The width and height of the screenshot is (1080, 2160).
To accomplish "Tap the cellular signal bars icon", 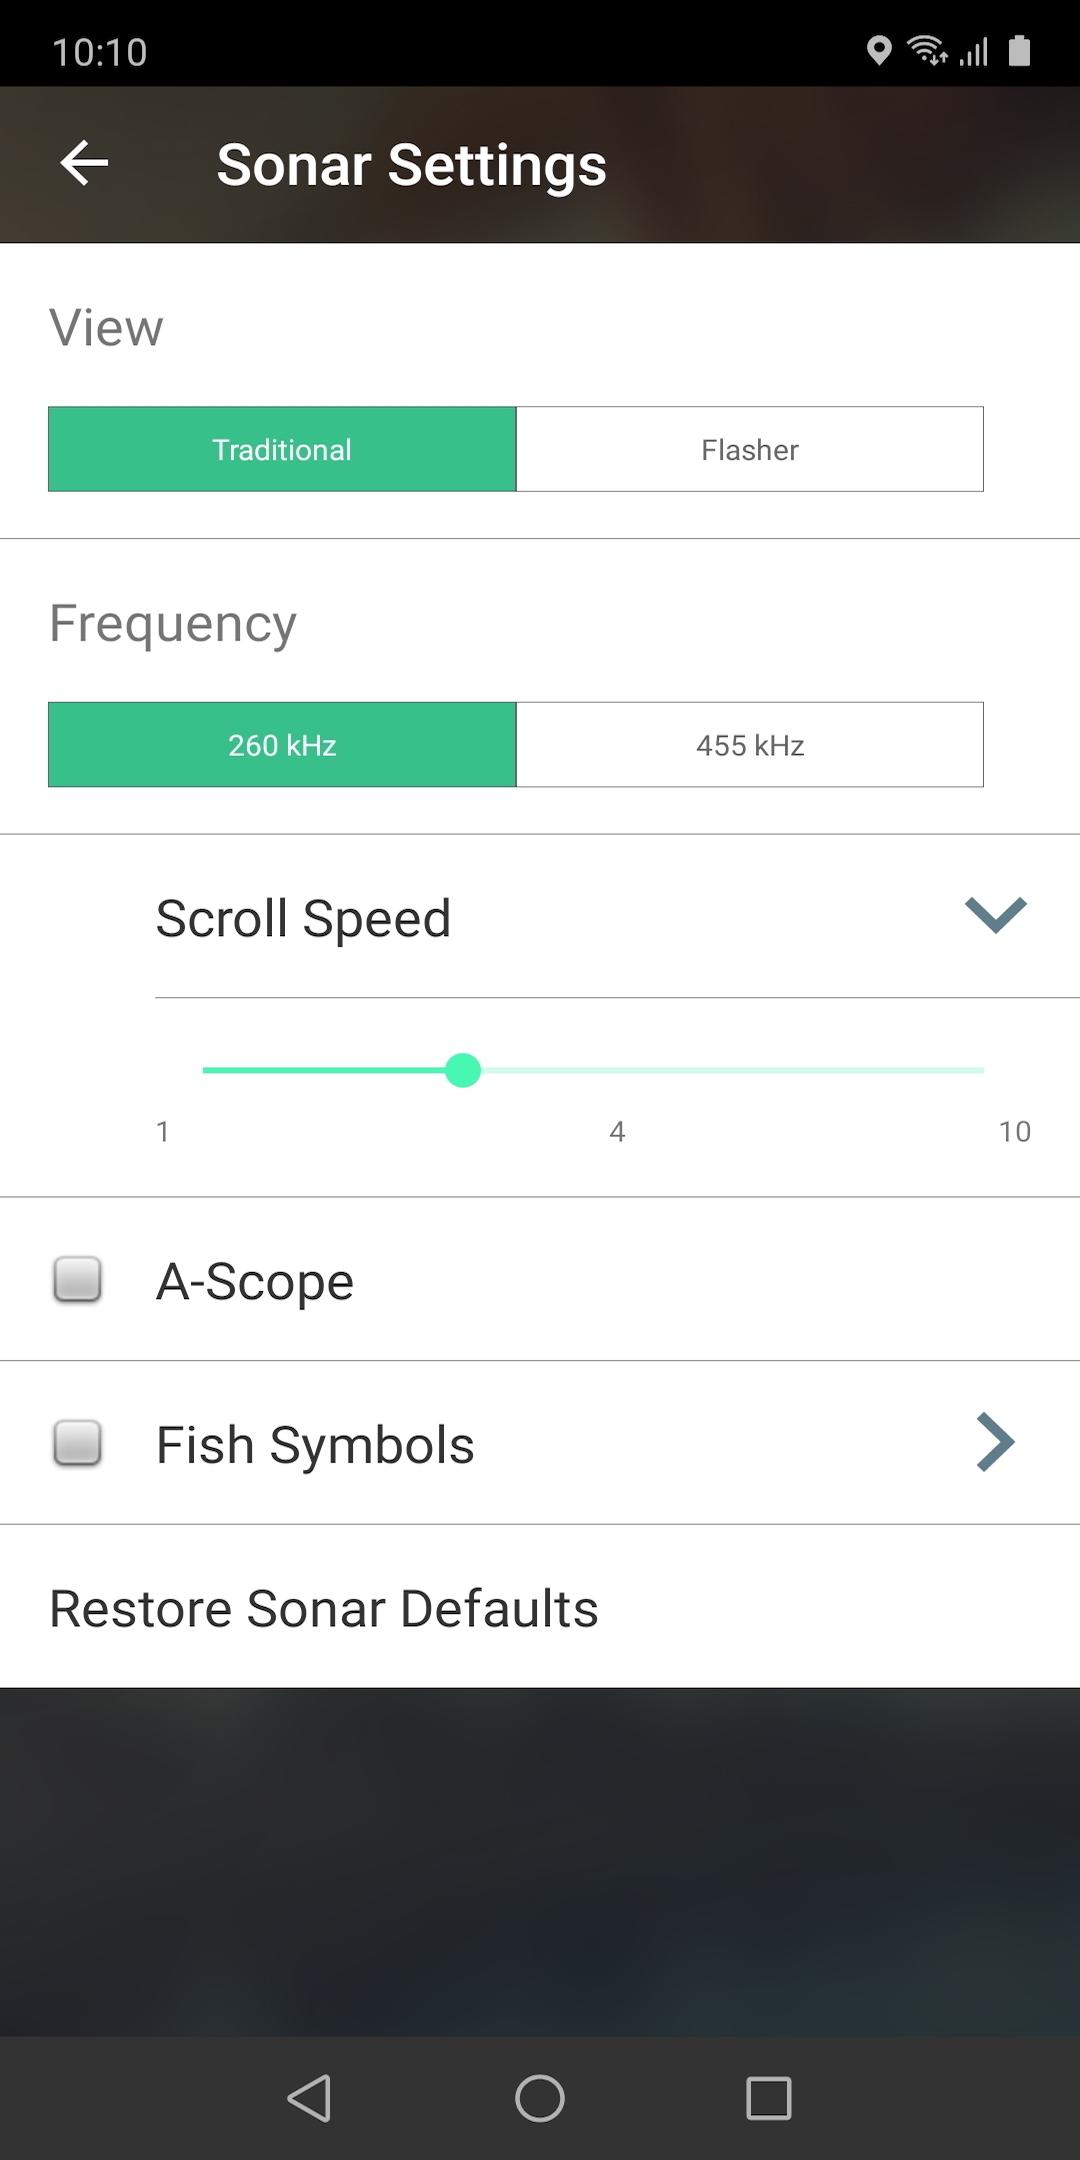I will [974, 50].
